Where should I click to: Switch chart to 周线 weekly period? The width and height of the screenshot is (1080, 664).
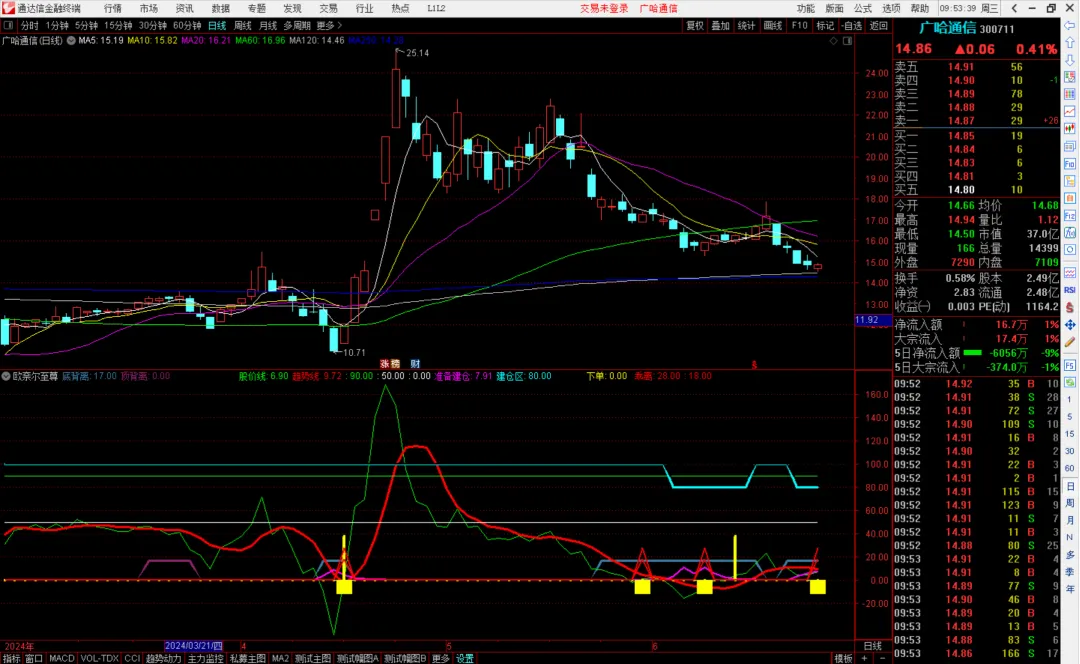pos(242,25)
